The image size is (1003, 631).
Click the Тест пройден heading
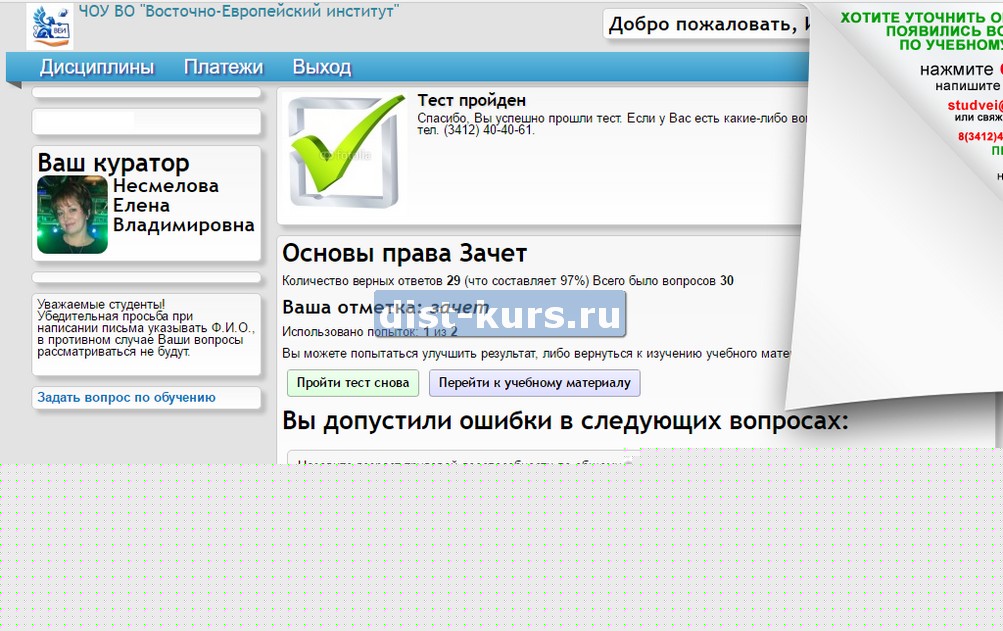(x=471, y=100)
